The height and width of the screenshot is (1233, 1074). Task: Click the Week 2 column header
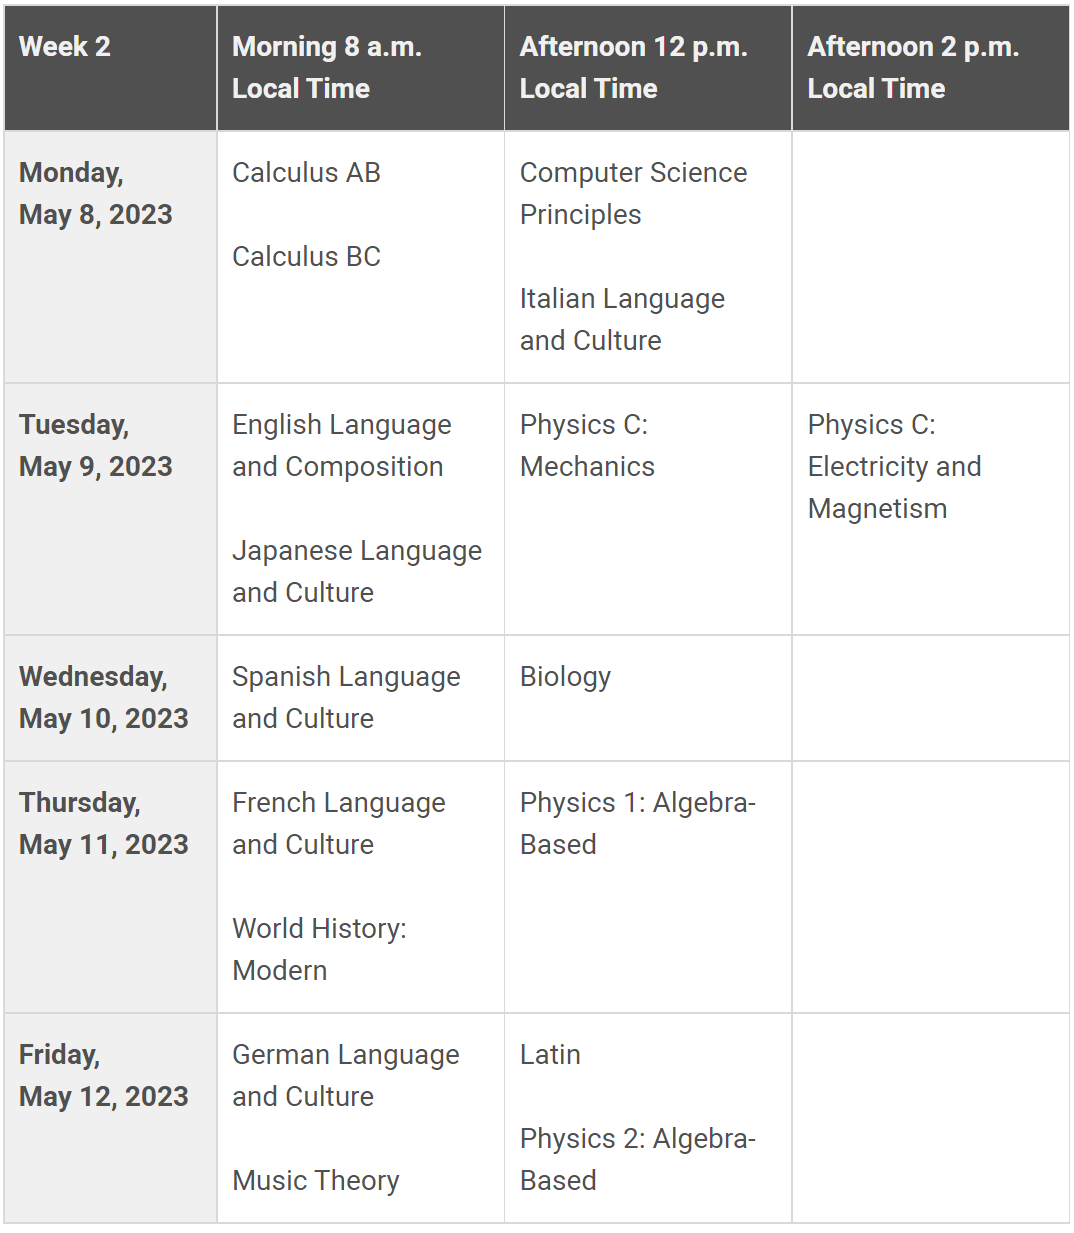(110, 68)
